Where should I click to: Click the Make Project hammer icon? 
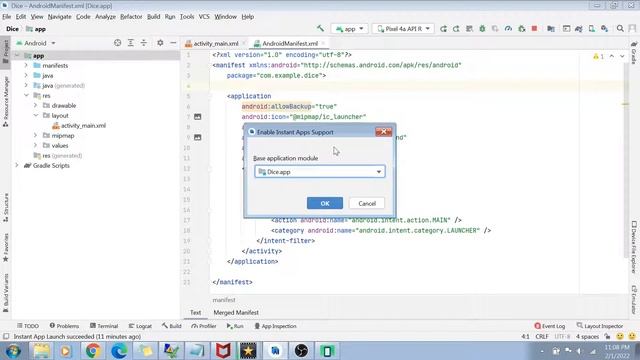point(320,29)
